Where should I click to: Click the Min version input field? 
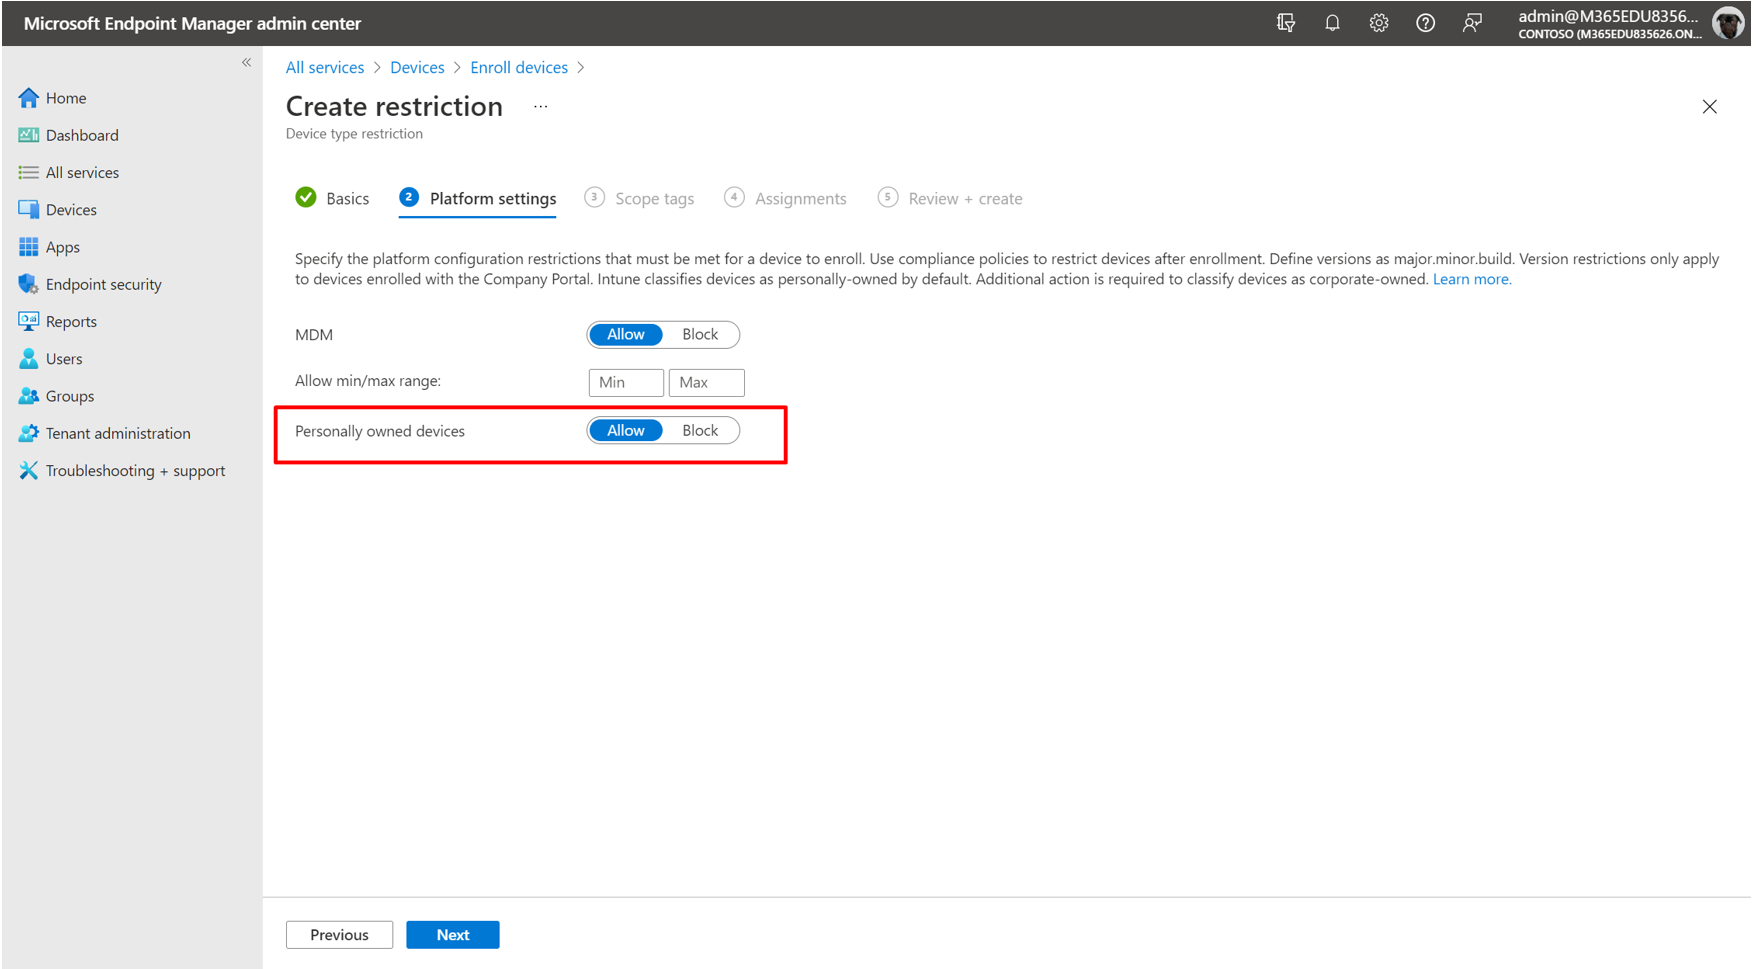(x=626, y=382)
